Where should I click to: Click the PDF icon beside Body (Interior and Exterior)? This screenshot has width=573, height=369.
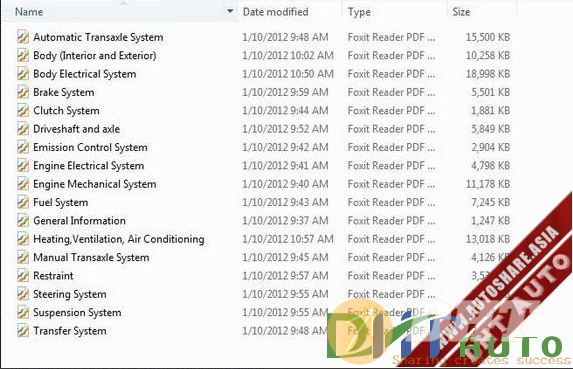23,55
